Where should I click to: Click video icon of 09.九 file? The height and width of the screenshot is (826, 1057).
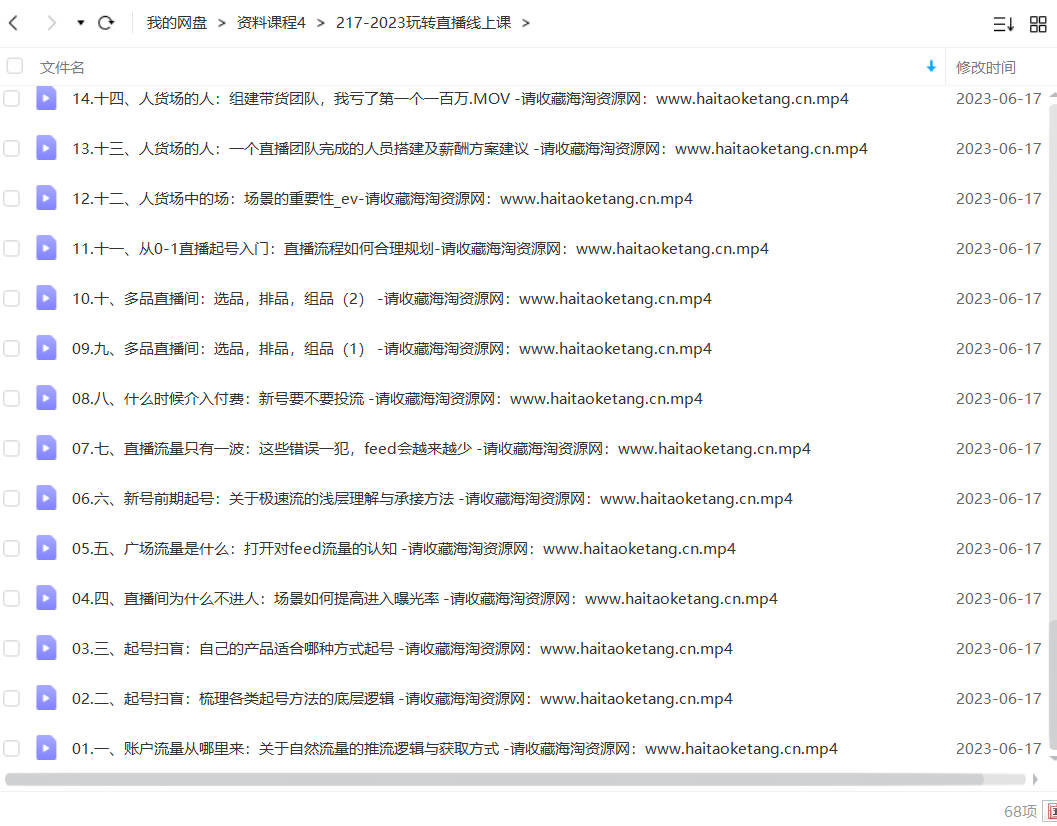[46, 349]
